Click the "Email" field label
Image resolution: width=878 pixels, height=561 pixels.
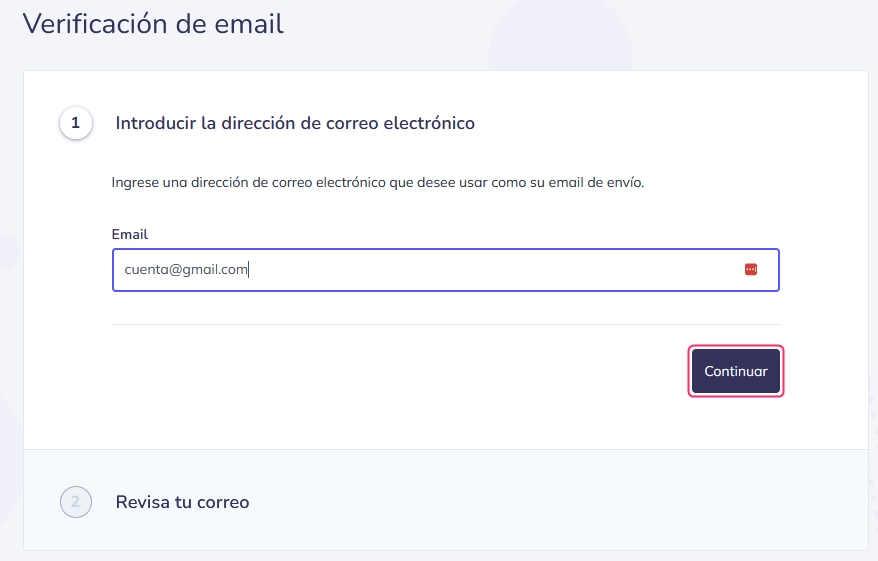coord(130,234)
